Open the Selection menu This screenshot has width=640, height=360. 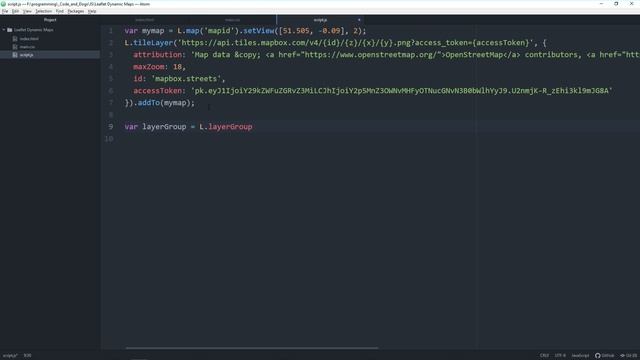click(x=43, y=11)
